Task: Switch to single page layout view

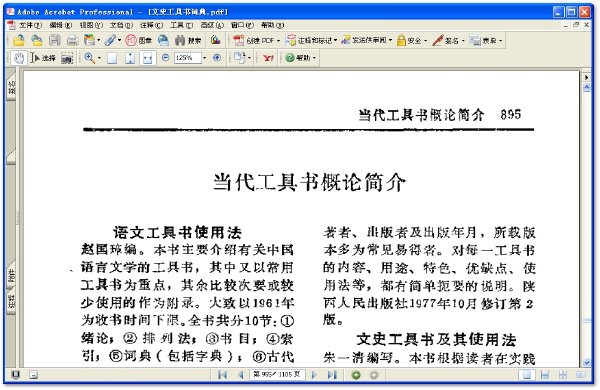Action: [x=527, y=375]
